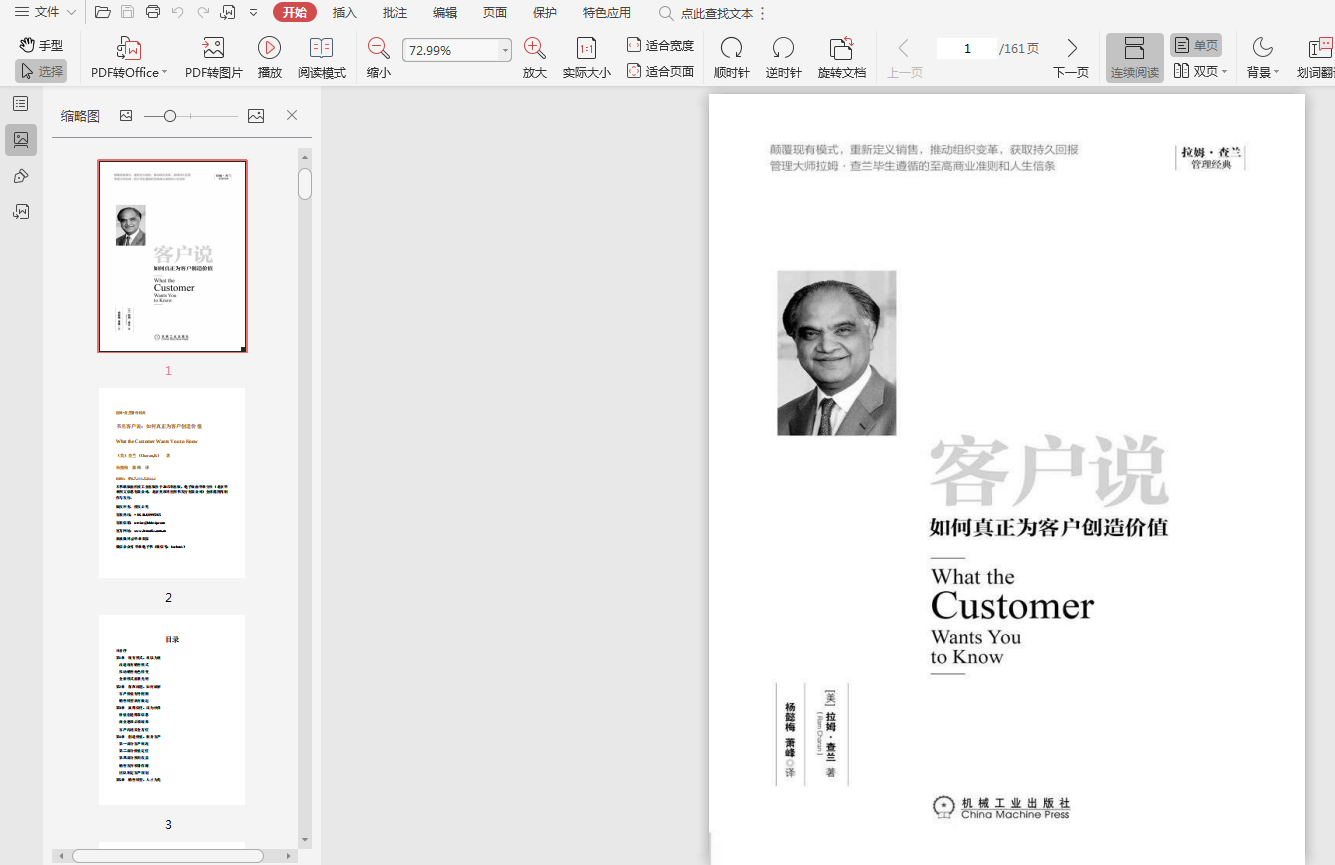Image resolution: width=1335 pixels, height=865 pixels.
Task: Select page 1 cover thumbnail
Action: coord(172,256)
